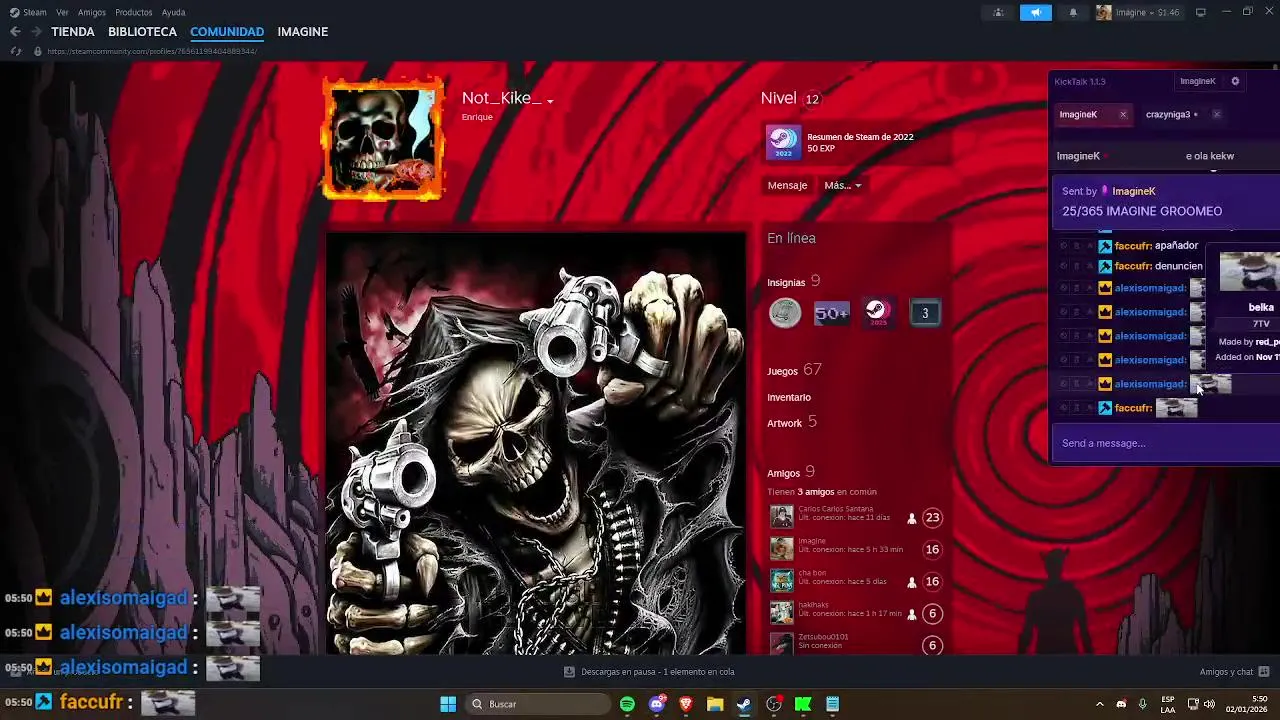
Task: Open KickTalk settings gear
Action: pos(1235,81)
